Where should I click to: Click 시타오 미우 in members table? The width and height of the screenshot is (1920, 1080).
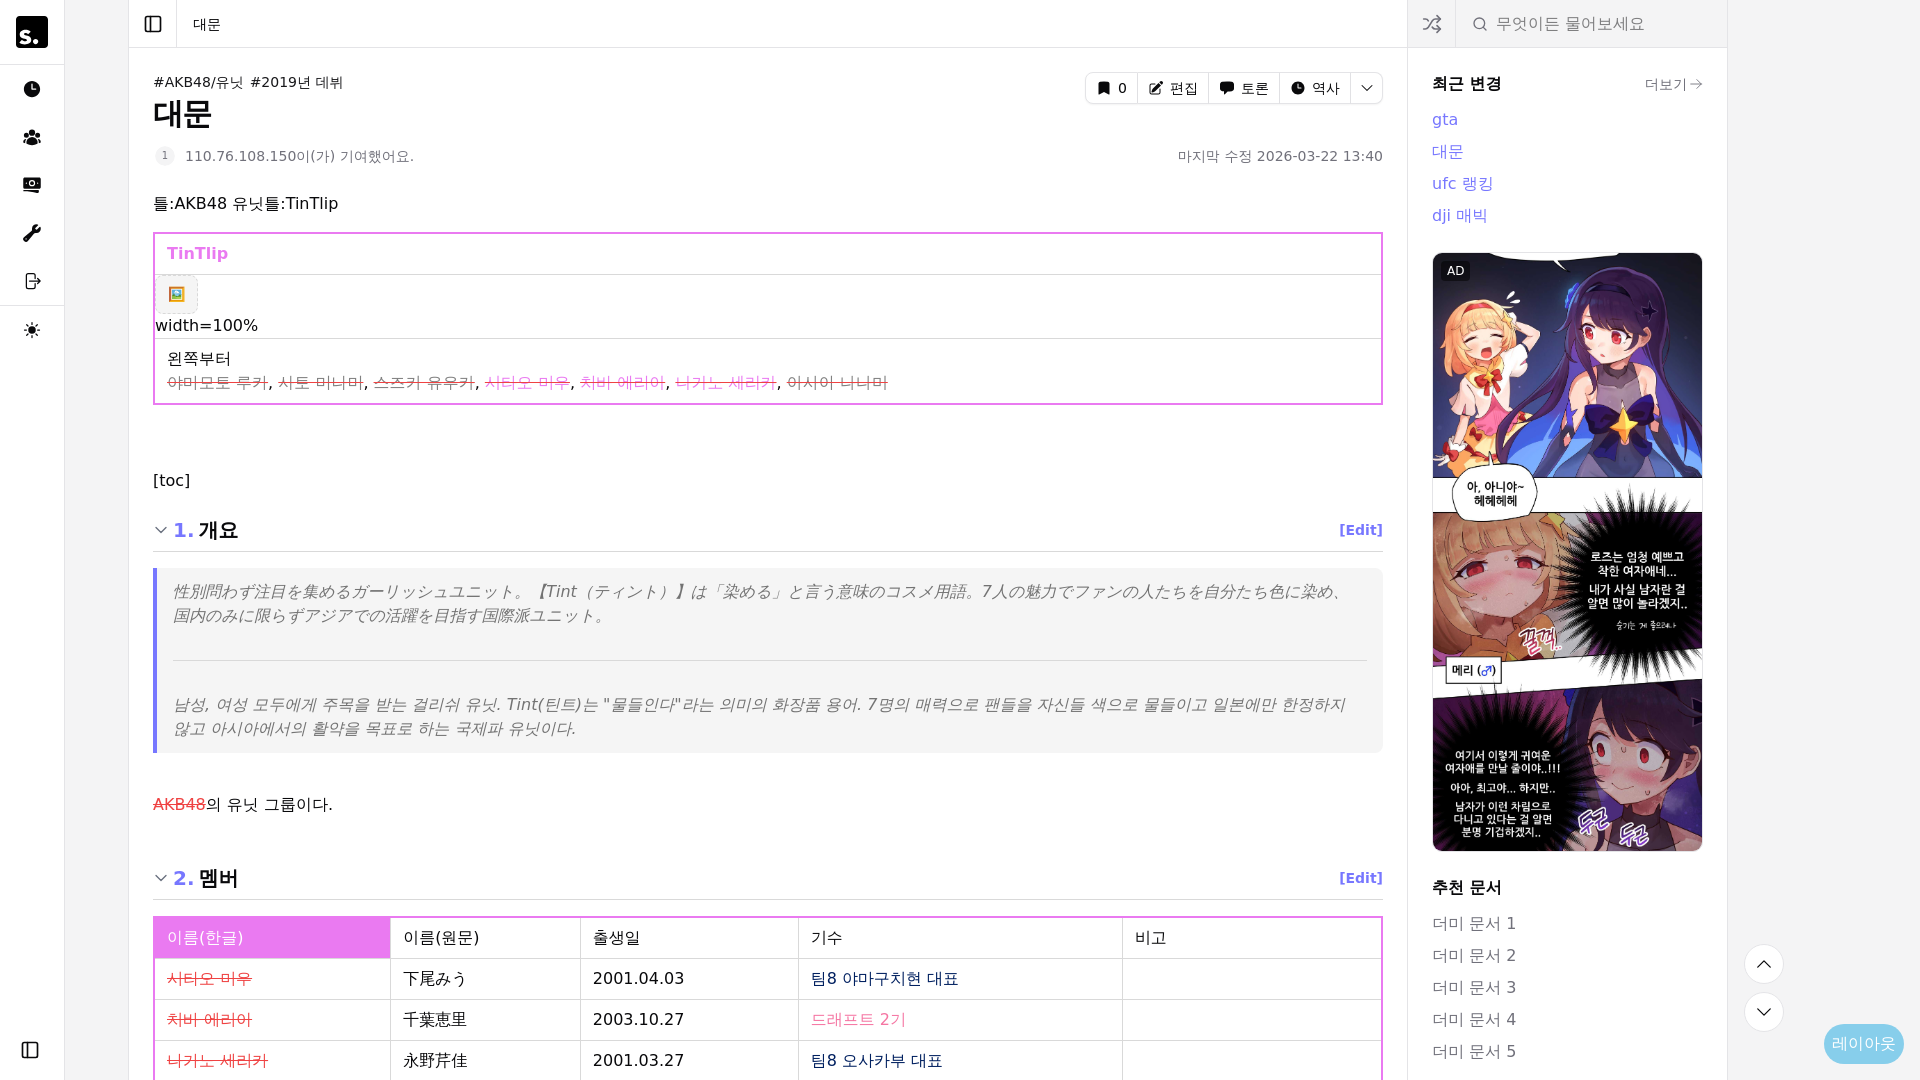pyautogui.click(x=209, y=979)
